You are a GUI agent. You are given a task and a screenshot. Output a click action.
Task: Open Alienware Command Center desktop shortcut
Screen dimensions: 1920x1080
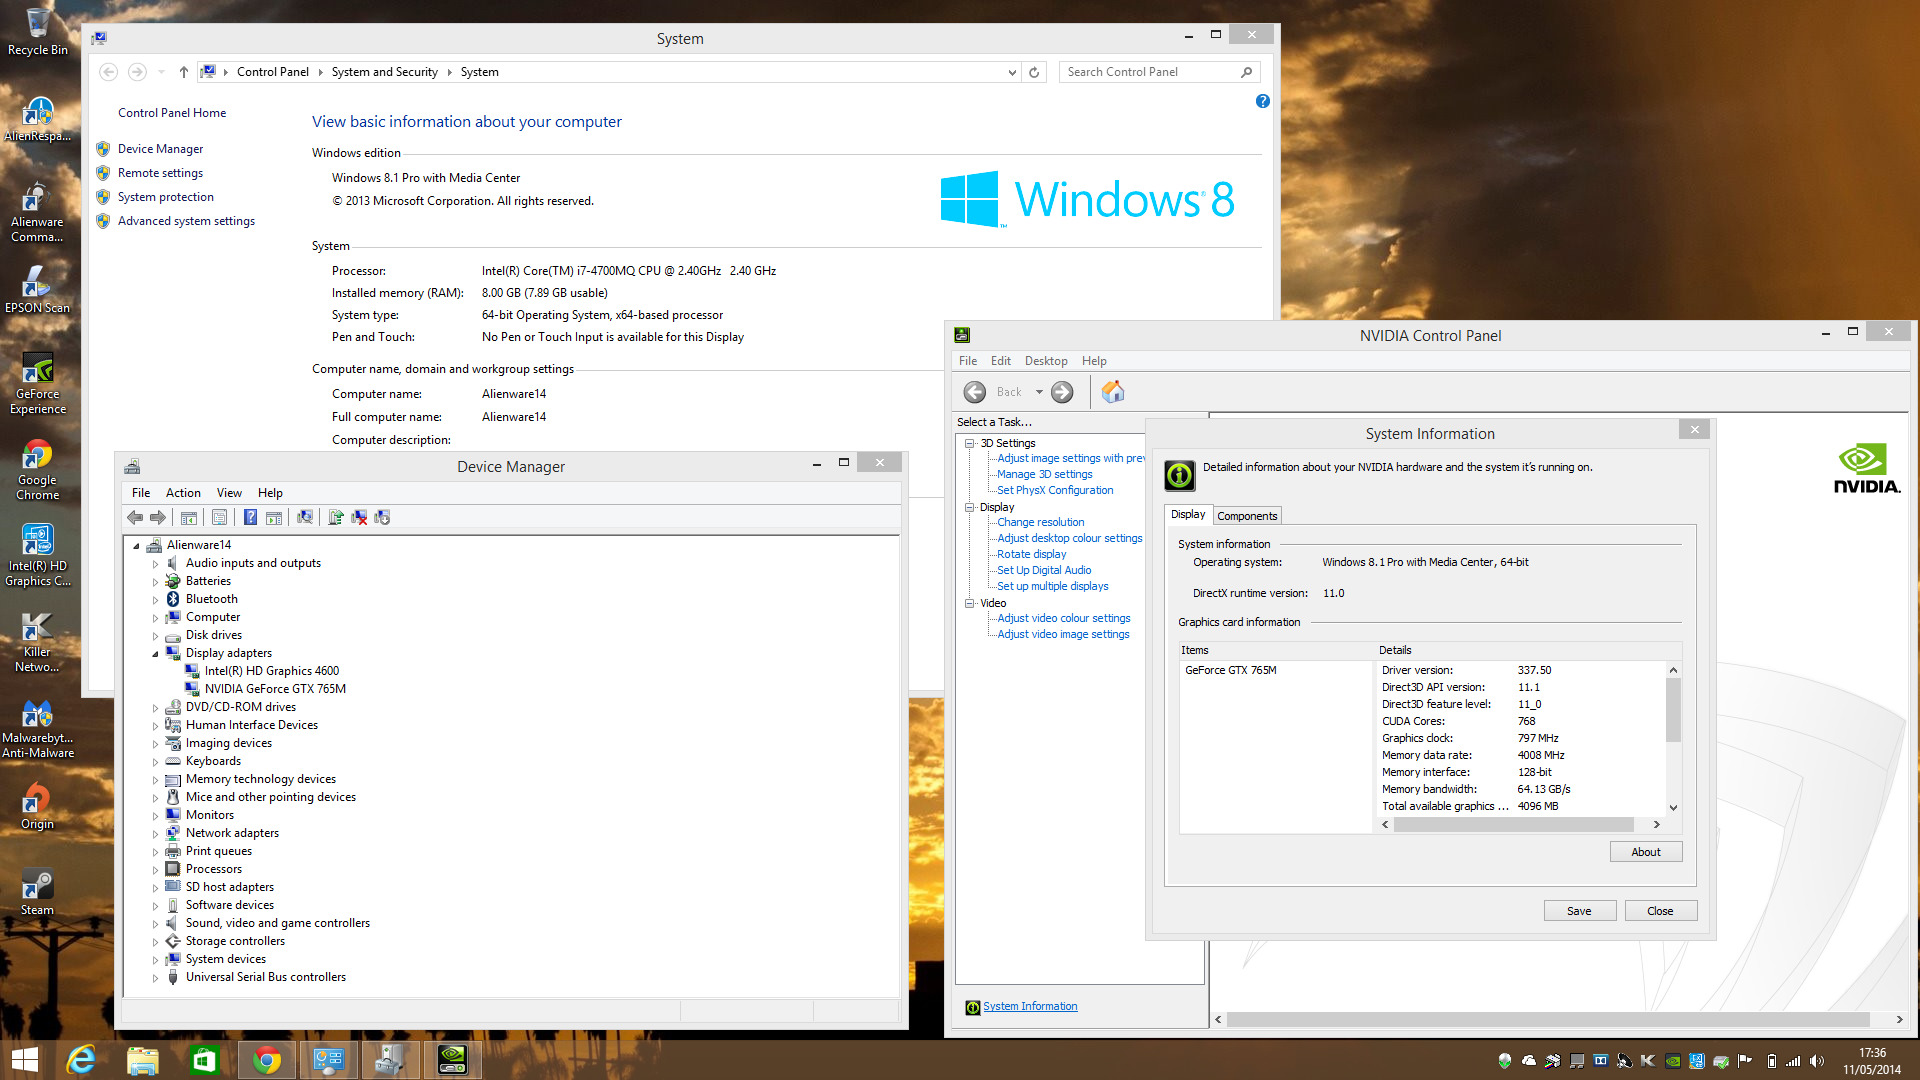click(37, 211)
